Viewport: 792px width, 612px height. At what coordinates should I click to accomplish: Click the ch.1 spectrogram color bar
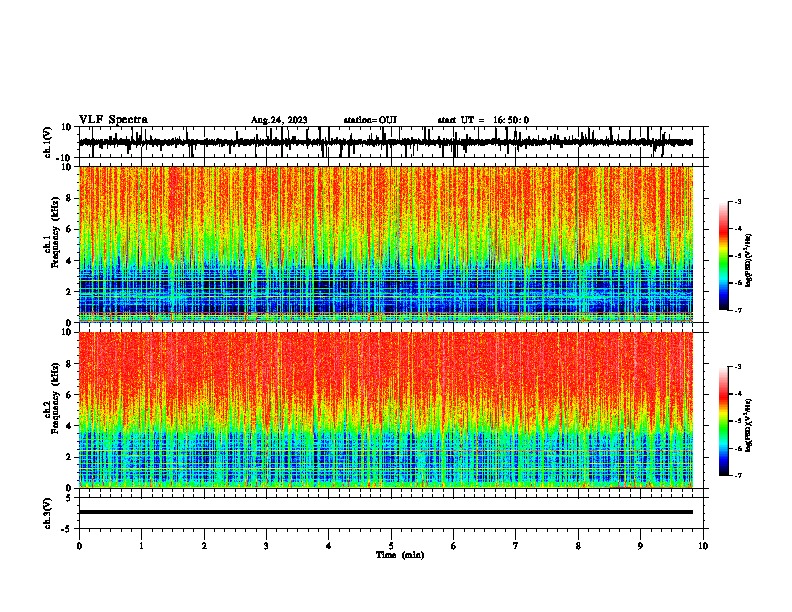tap(724, 256)
